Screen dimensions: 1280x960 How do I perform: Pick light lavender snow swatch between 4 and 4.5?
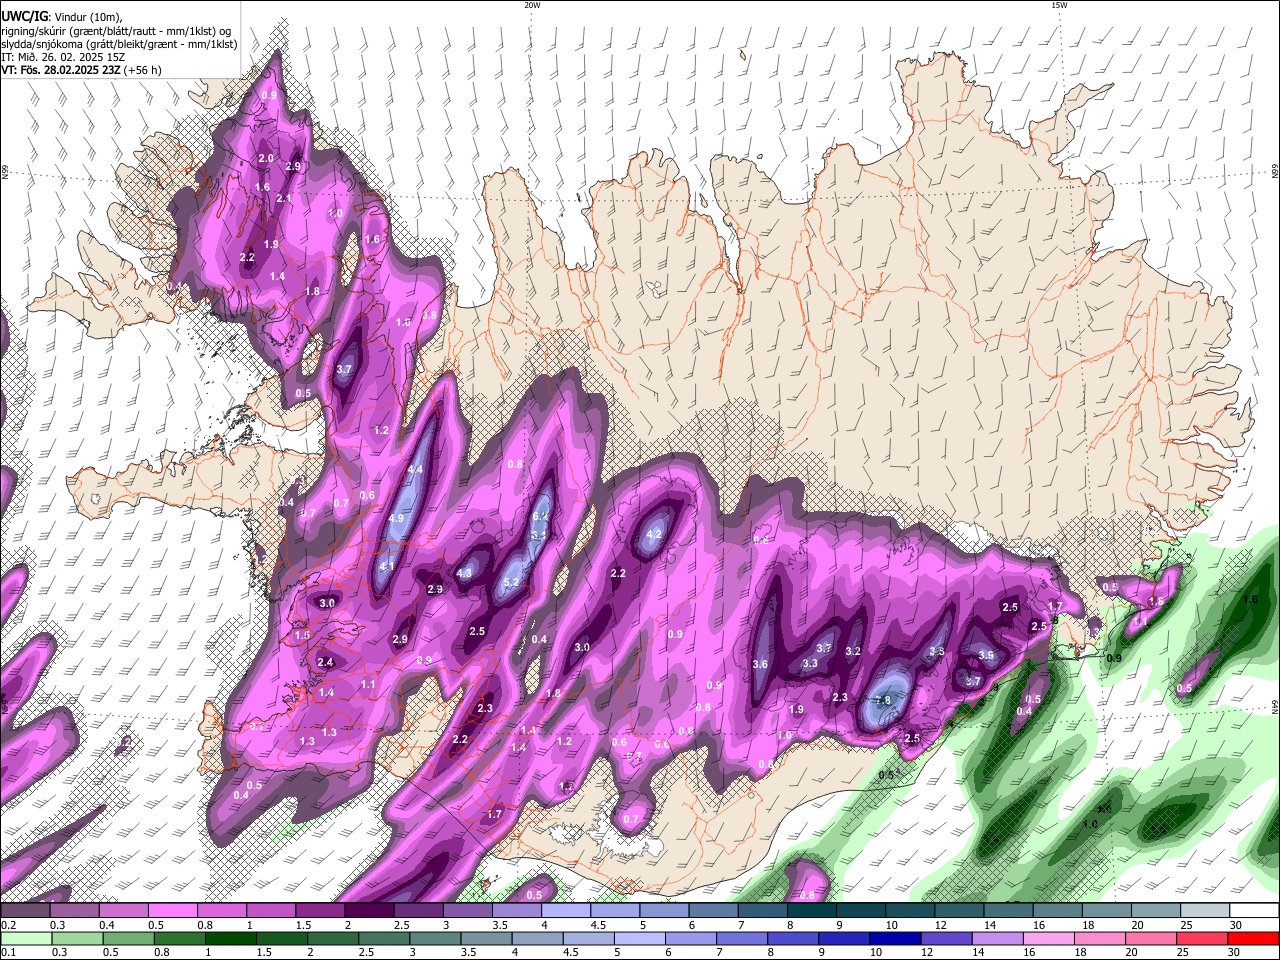click(567, 911)
